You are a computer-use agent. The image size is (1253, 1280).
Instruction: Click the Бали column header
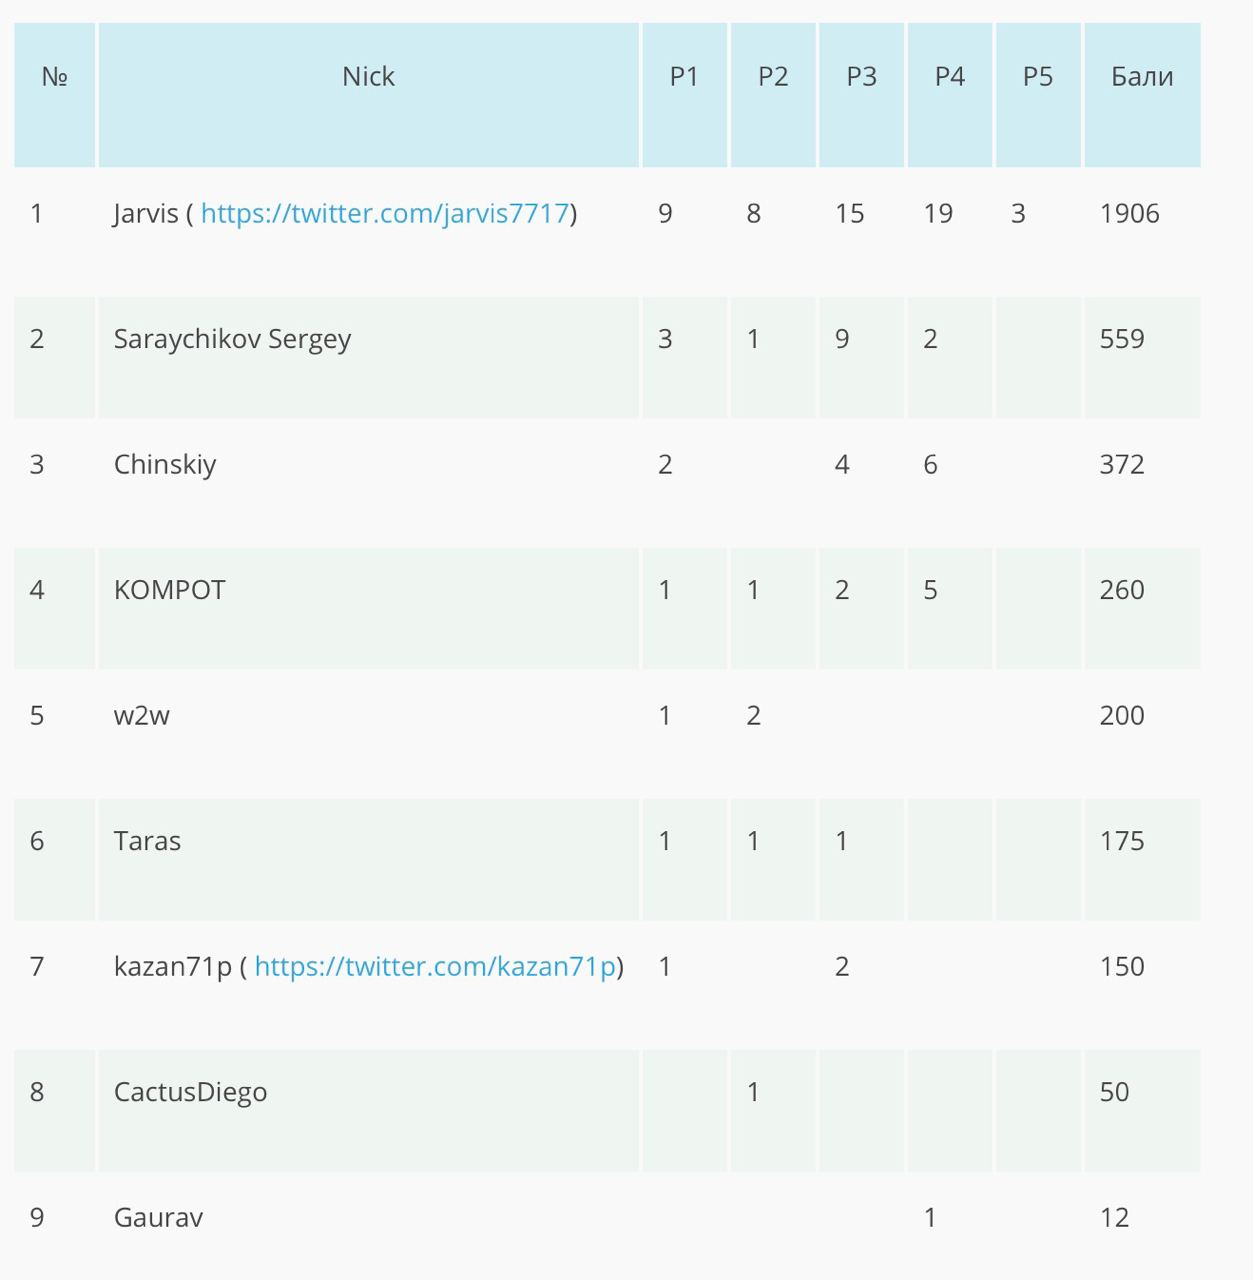pos(1142,94)
